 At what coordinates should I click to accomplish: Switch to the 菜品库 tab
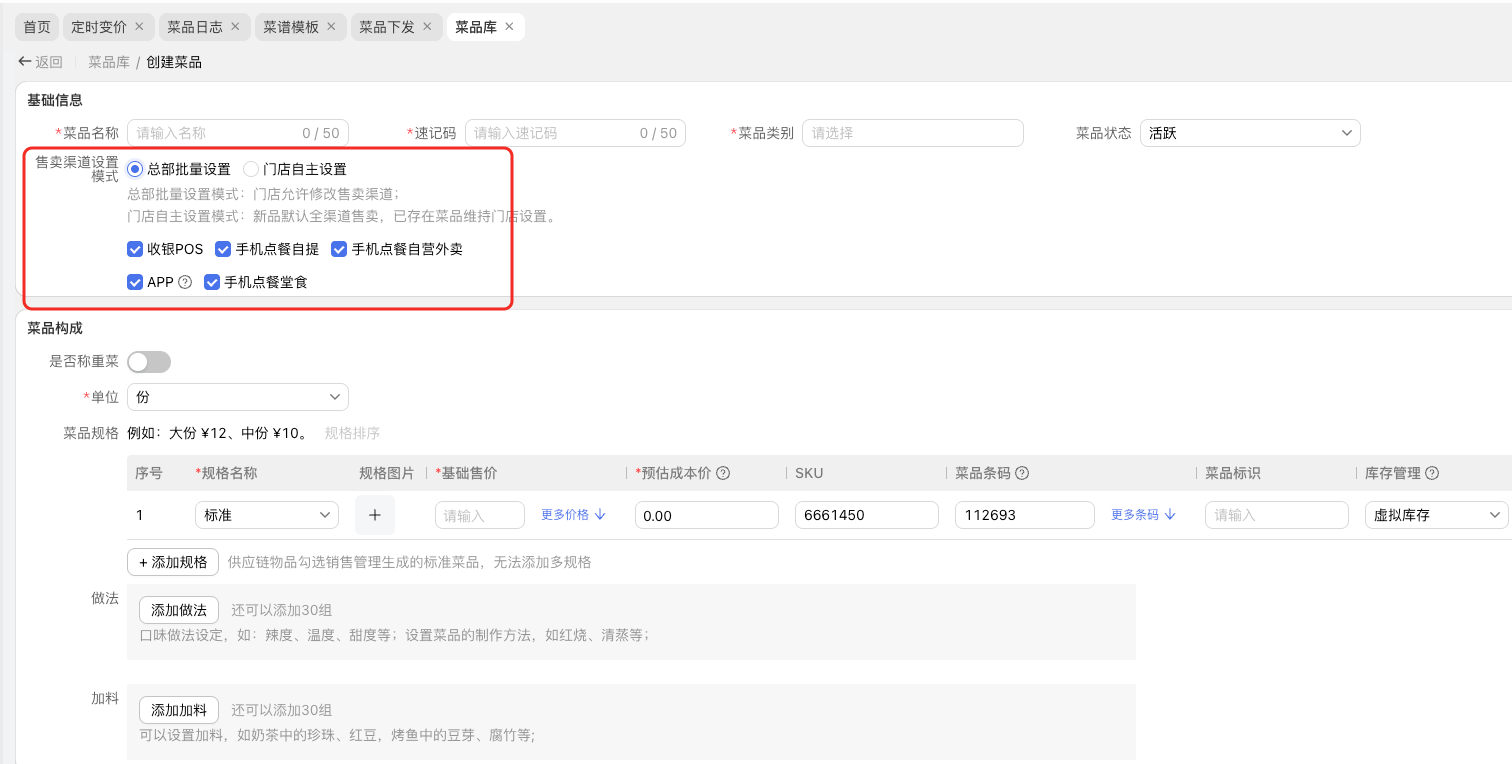coord(476,27)
